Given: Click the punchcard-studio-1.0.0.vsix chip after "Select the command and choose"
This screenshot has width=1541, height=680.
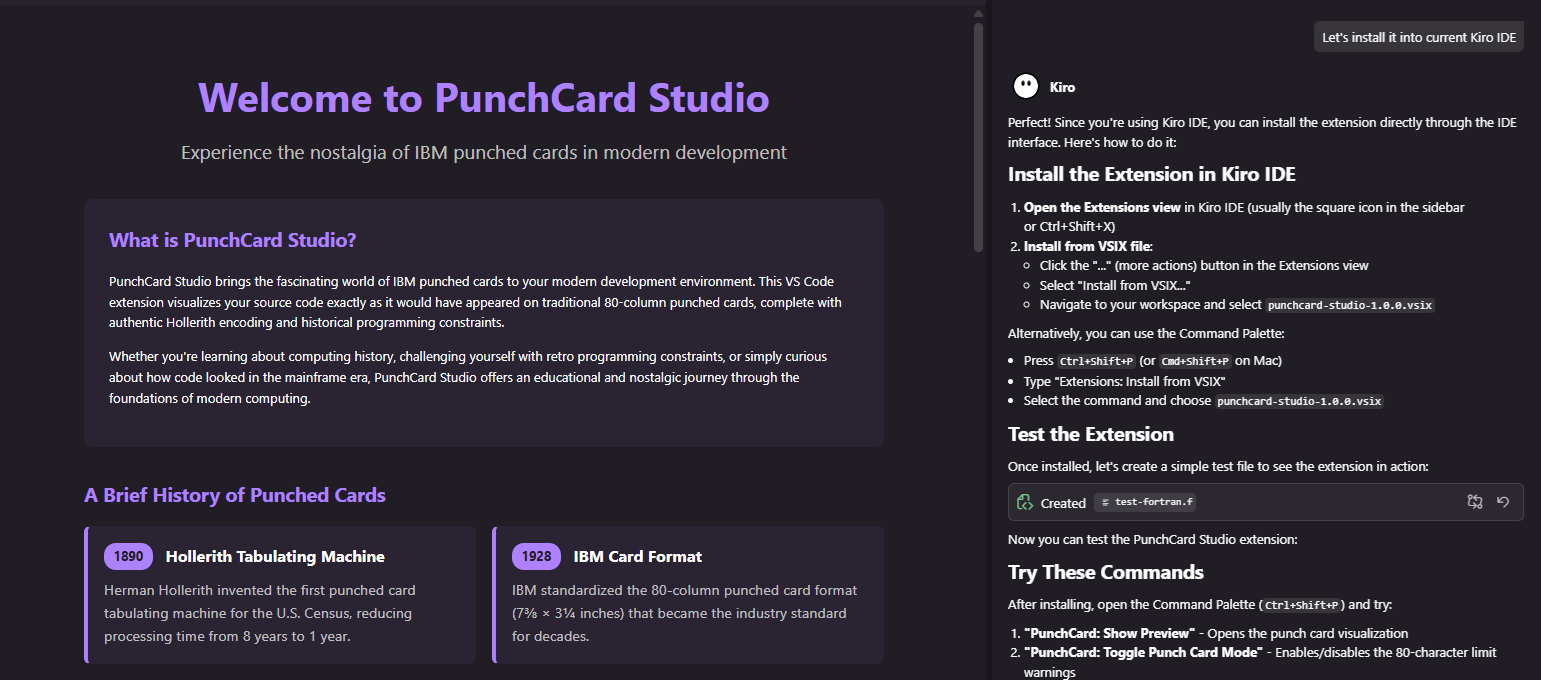Looking at the screenshot, I should point(1300,401).
